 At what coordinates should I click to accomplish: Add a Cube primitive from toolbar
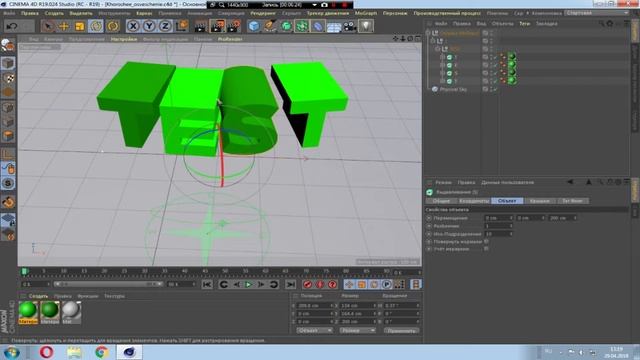tap(254, 26)
